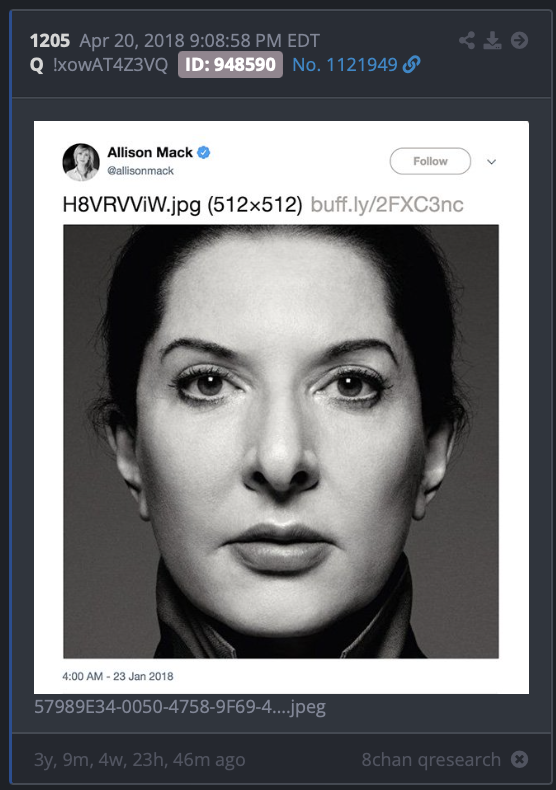Click the Allison Mack display name
The width and height of the screenshot is (556, 790).
(x=150, y=152)
